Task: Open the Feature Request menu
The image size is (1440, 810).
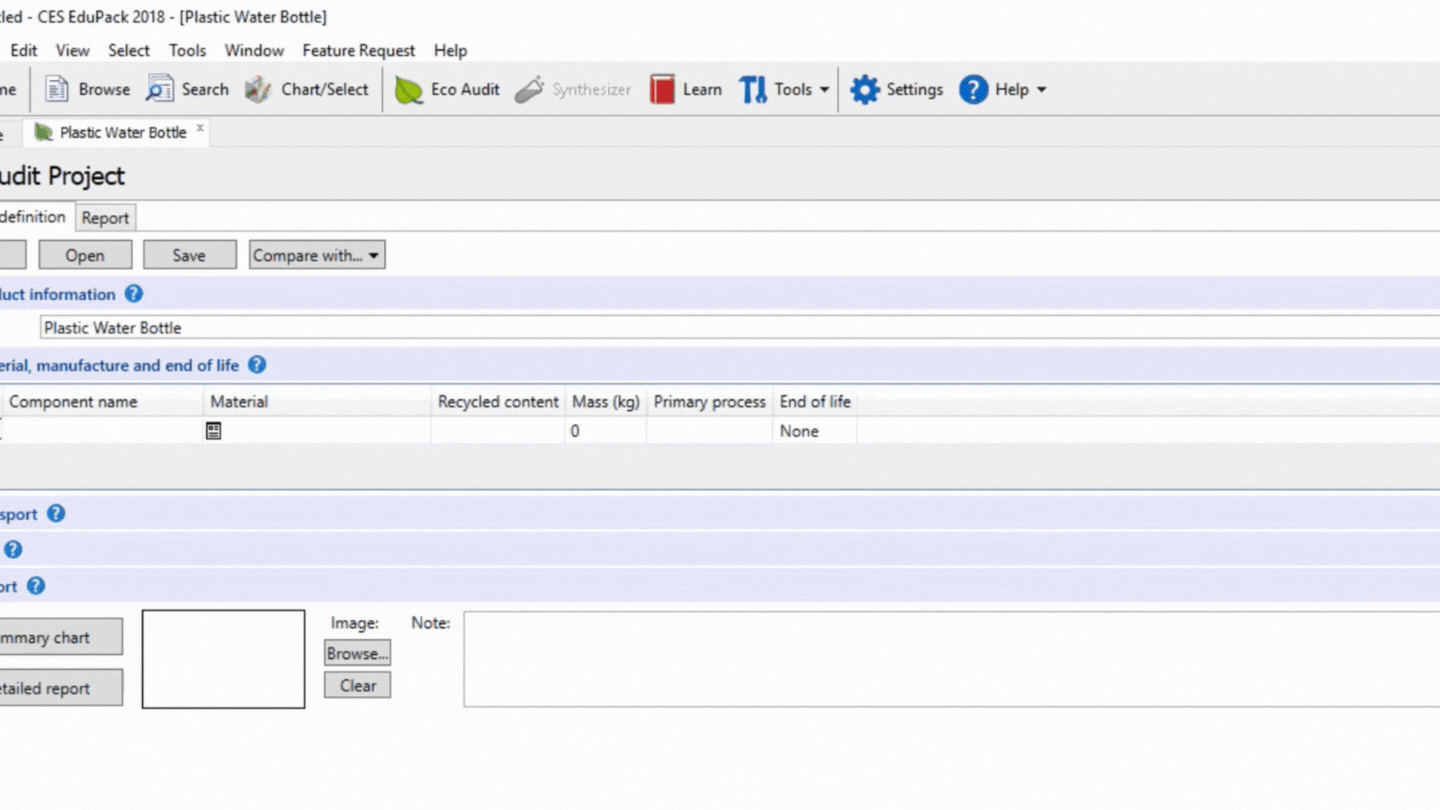Action: (x=359, y=50)
